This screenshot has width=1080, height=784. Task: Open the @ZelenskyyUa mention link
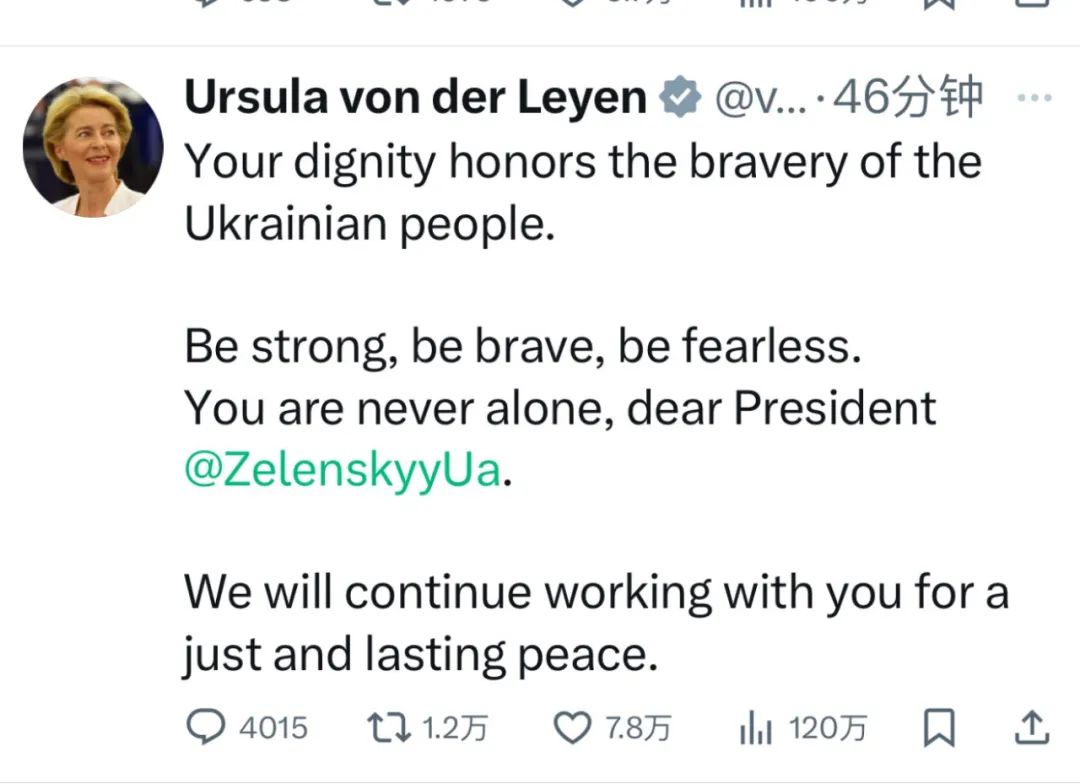pyautogui.click(x=342, y=470)
